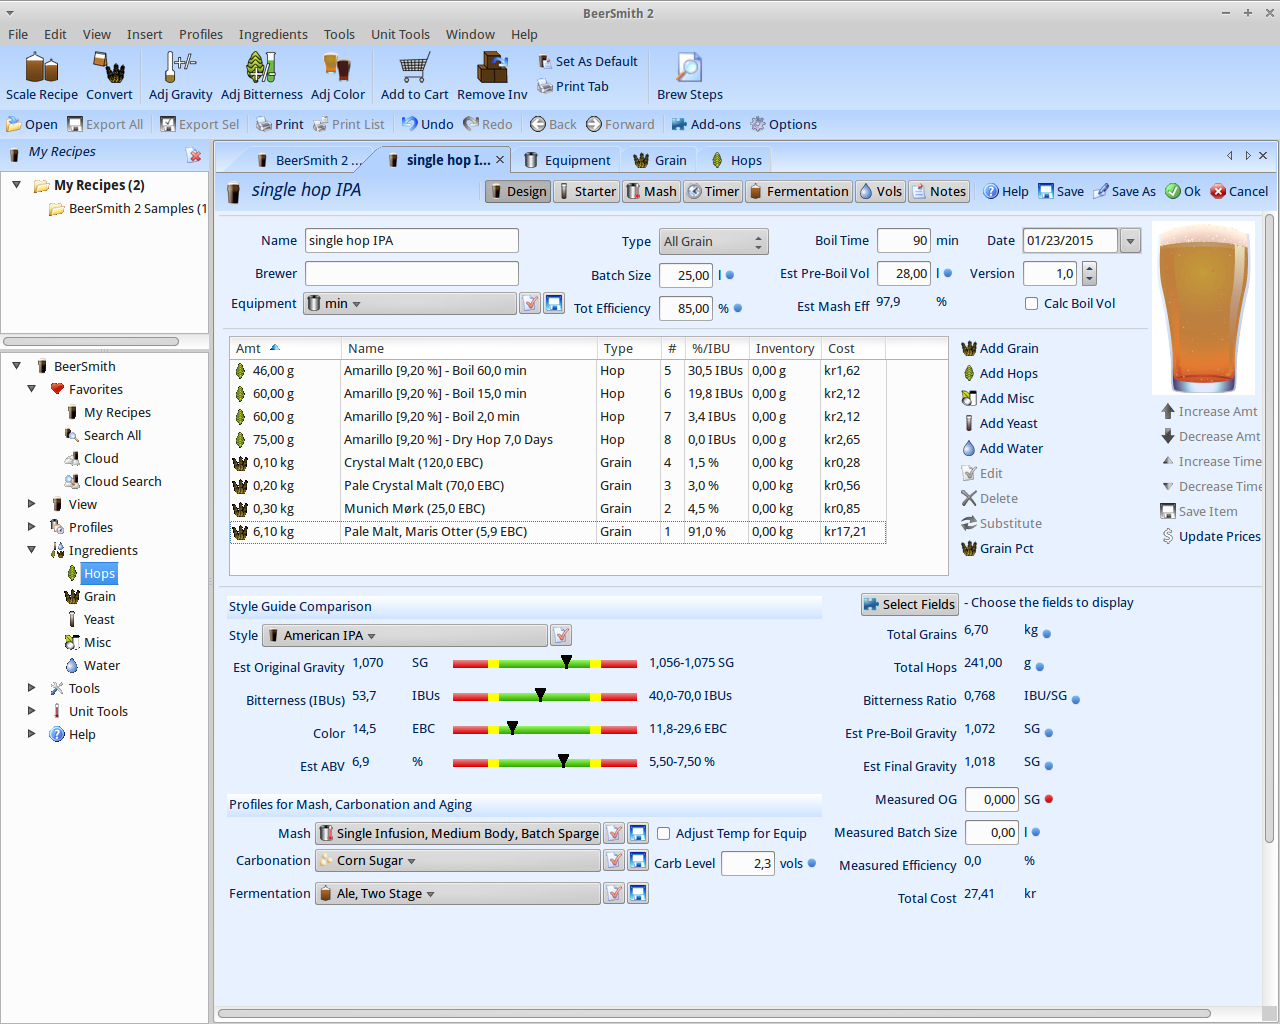Click the Remove Inv icon
This screenshot has height=1024, width=1280.
(492, 76)
